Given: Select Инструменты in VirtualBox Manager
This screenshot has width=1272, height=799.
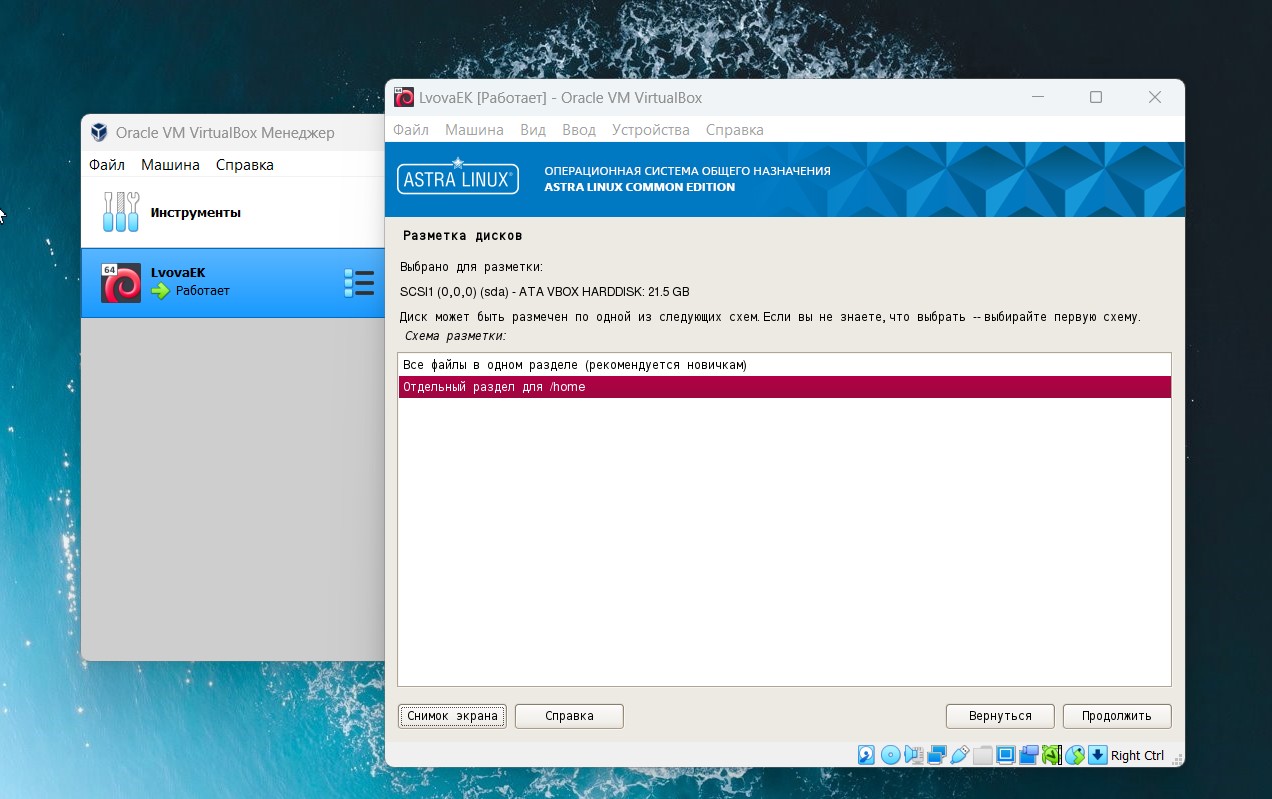Looking at the screenshot, I should 232,212.
